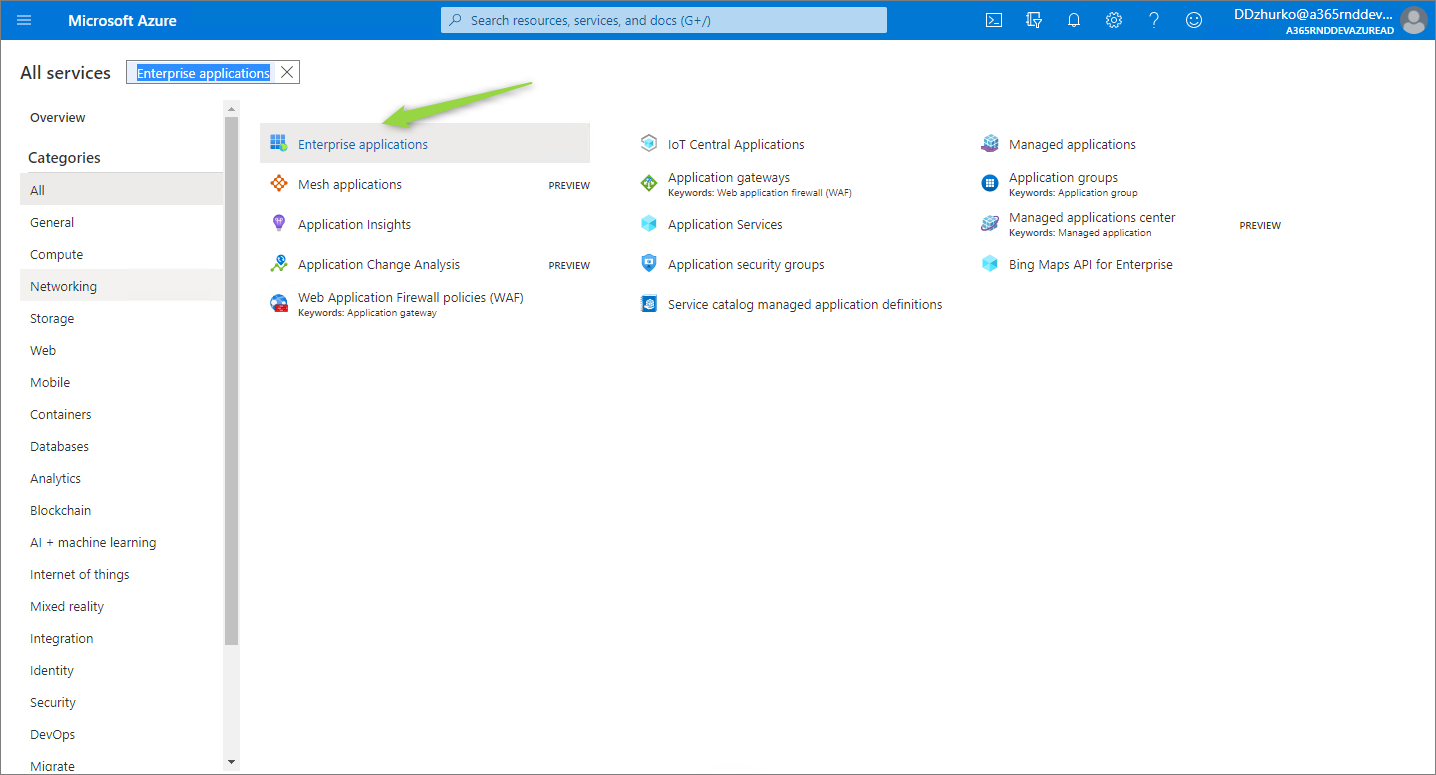Launch Cloud Shell from top bar
The image size is (1436, 775).
[993, 20]
